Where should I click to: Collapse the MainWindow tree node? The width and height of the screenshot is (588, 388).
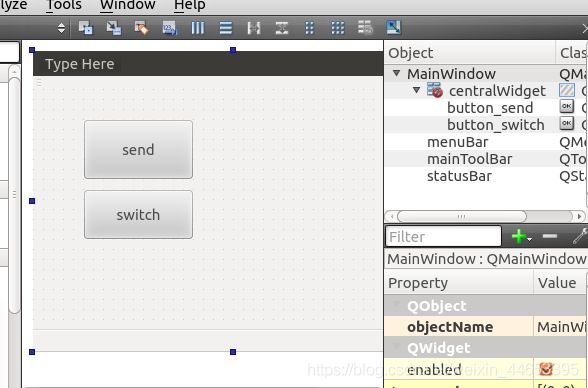tap(396, 73)
